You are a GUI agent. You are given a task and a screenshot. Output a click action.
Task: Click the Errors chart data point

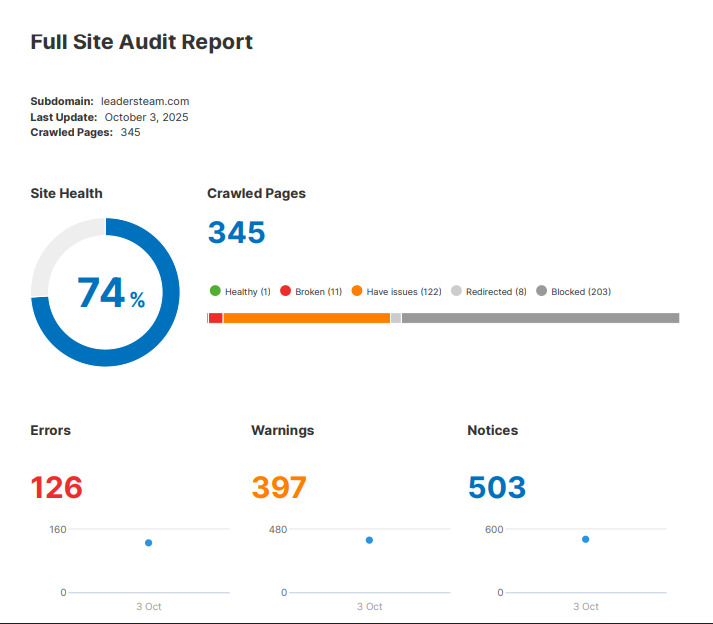pos(148,543)
